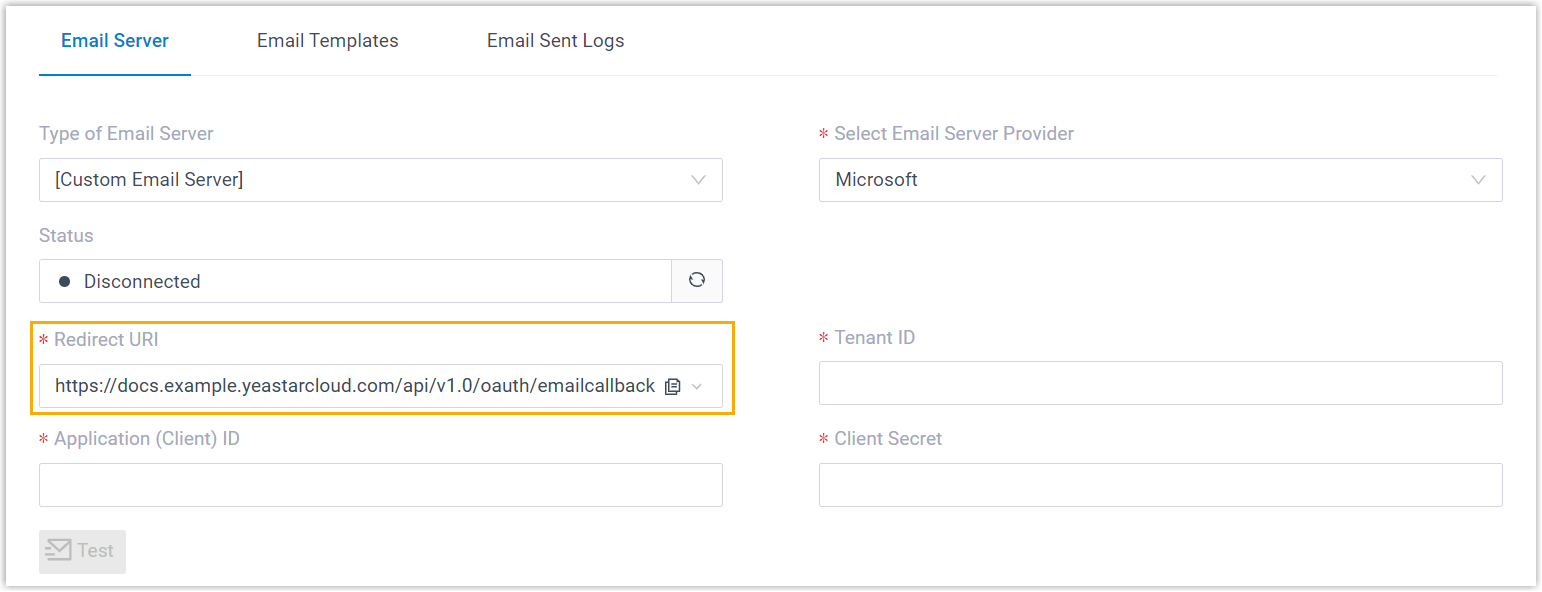Open the Email Sent Logs tab
The image size is (1542, 592).
pos(556,41)
